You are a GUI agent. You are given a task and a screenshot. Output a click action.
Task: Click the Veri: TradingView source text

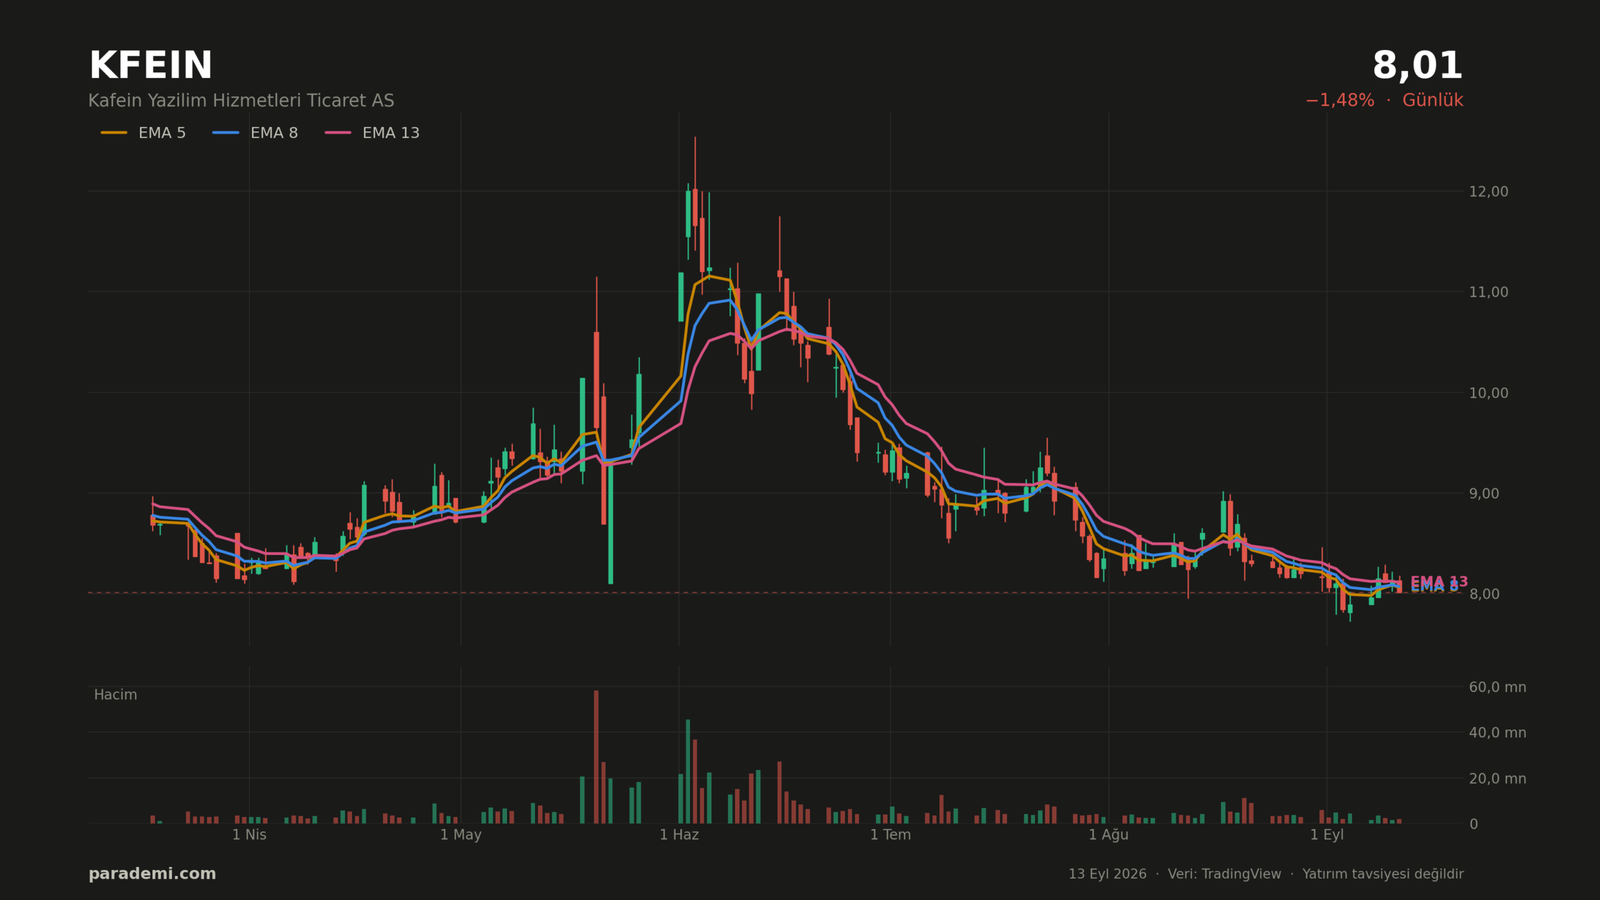1224,874
